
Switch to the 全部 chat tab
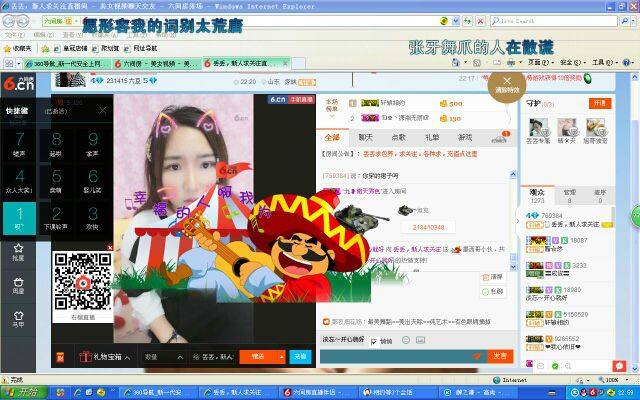pos(332,137)
